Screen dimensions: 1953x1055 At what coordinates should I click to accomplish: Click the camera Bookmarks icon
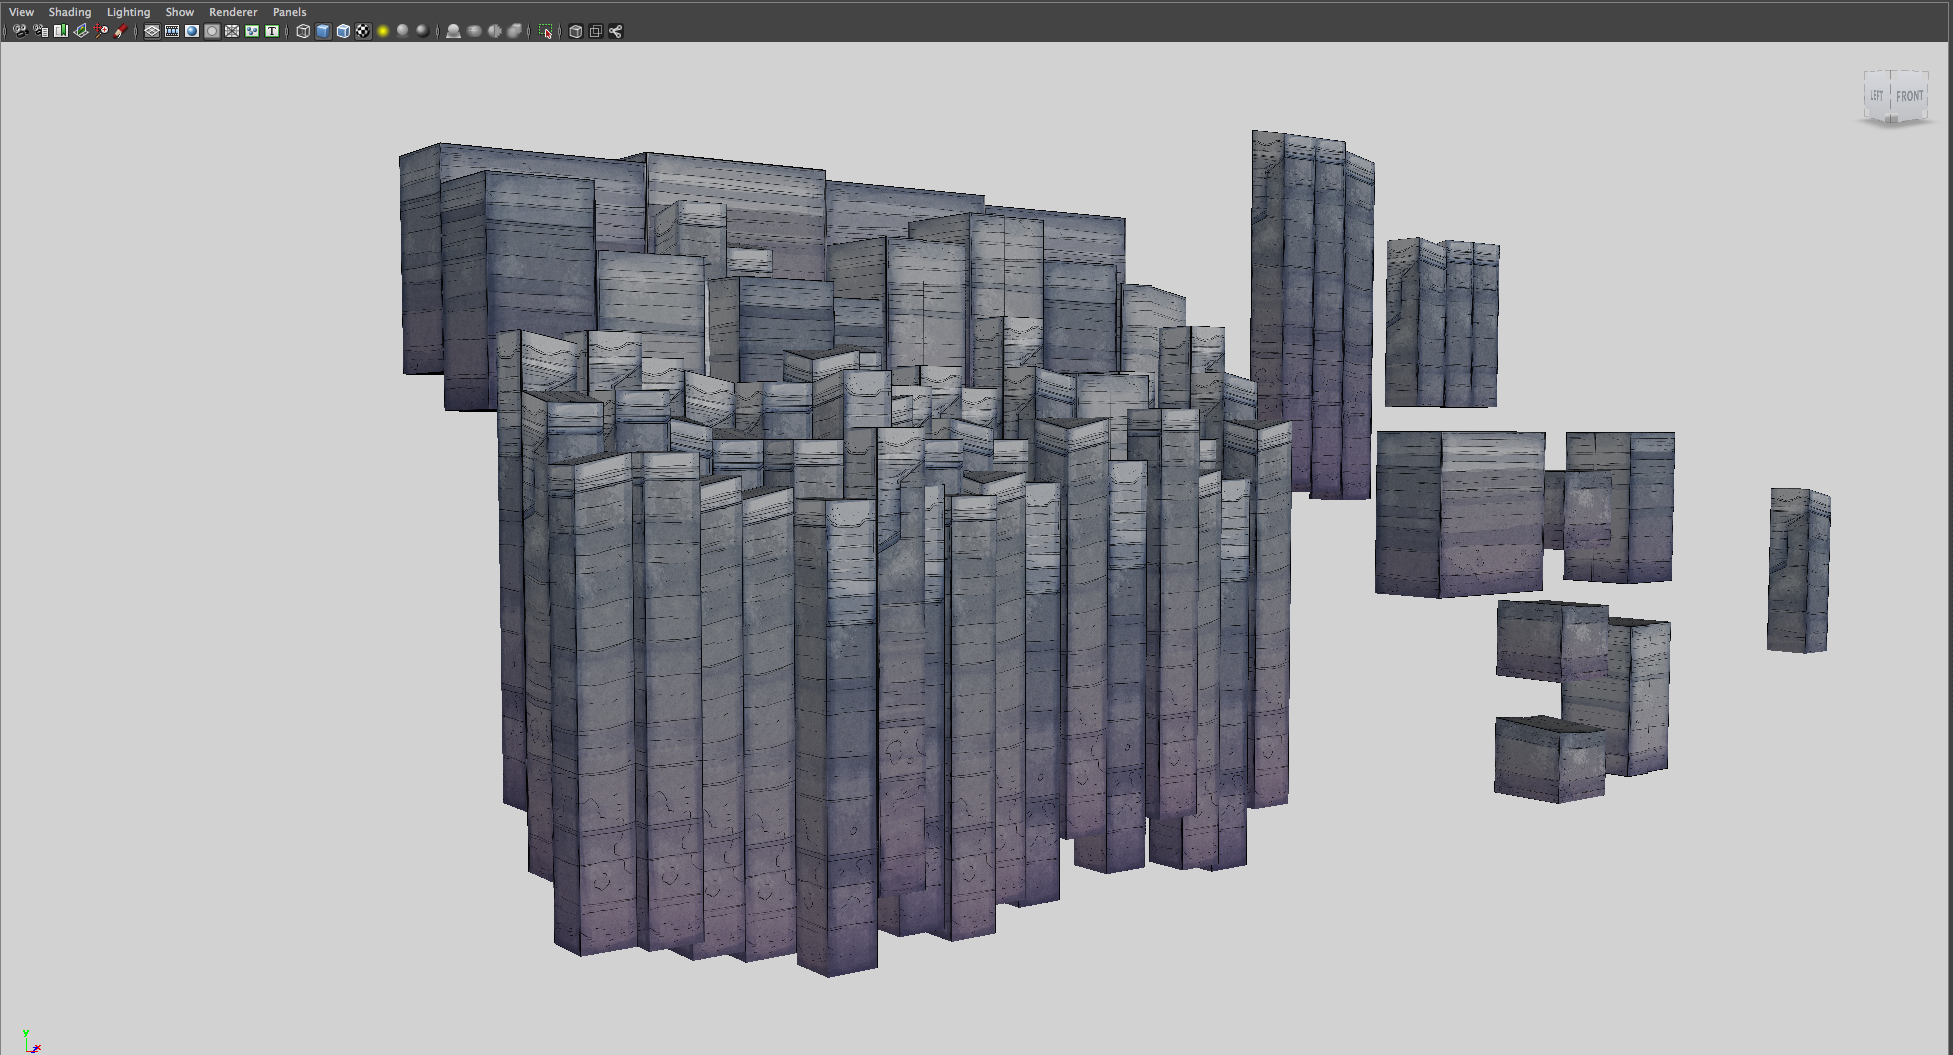pos(61,31)
